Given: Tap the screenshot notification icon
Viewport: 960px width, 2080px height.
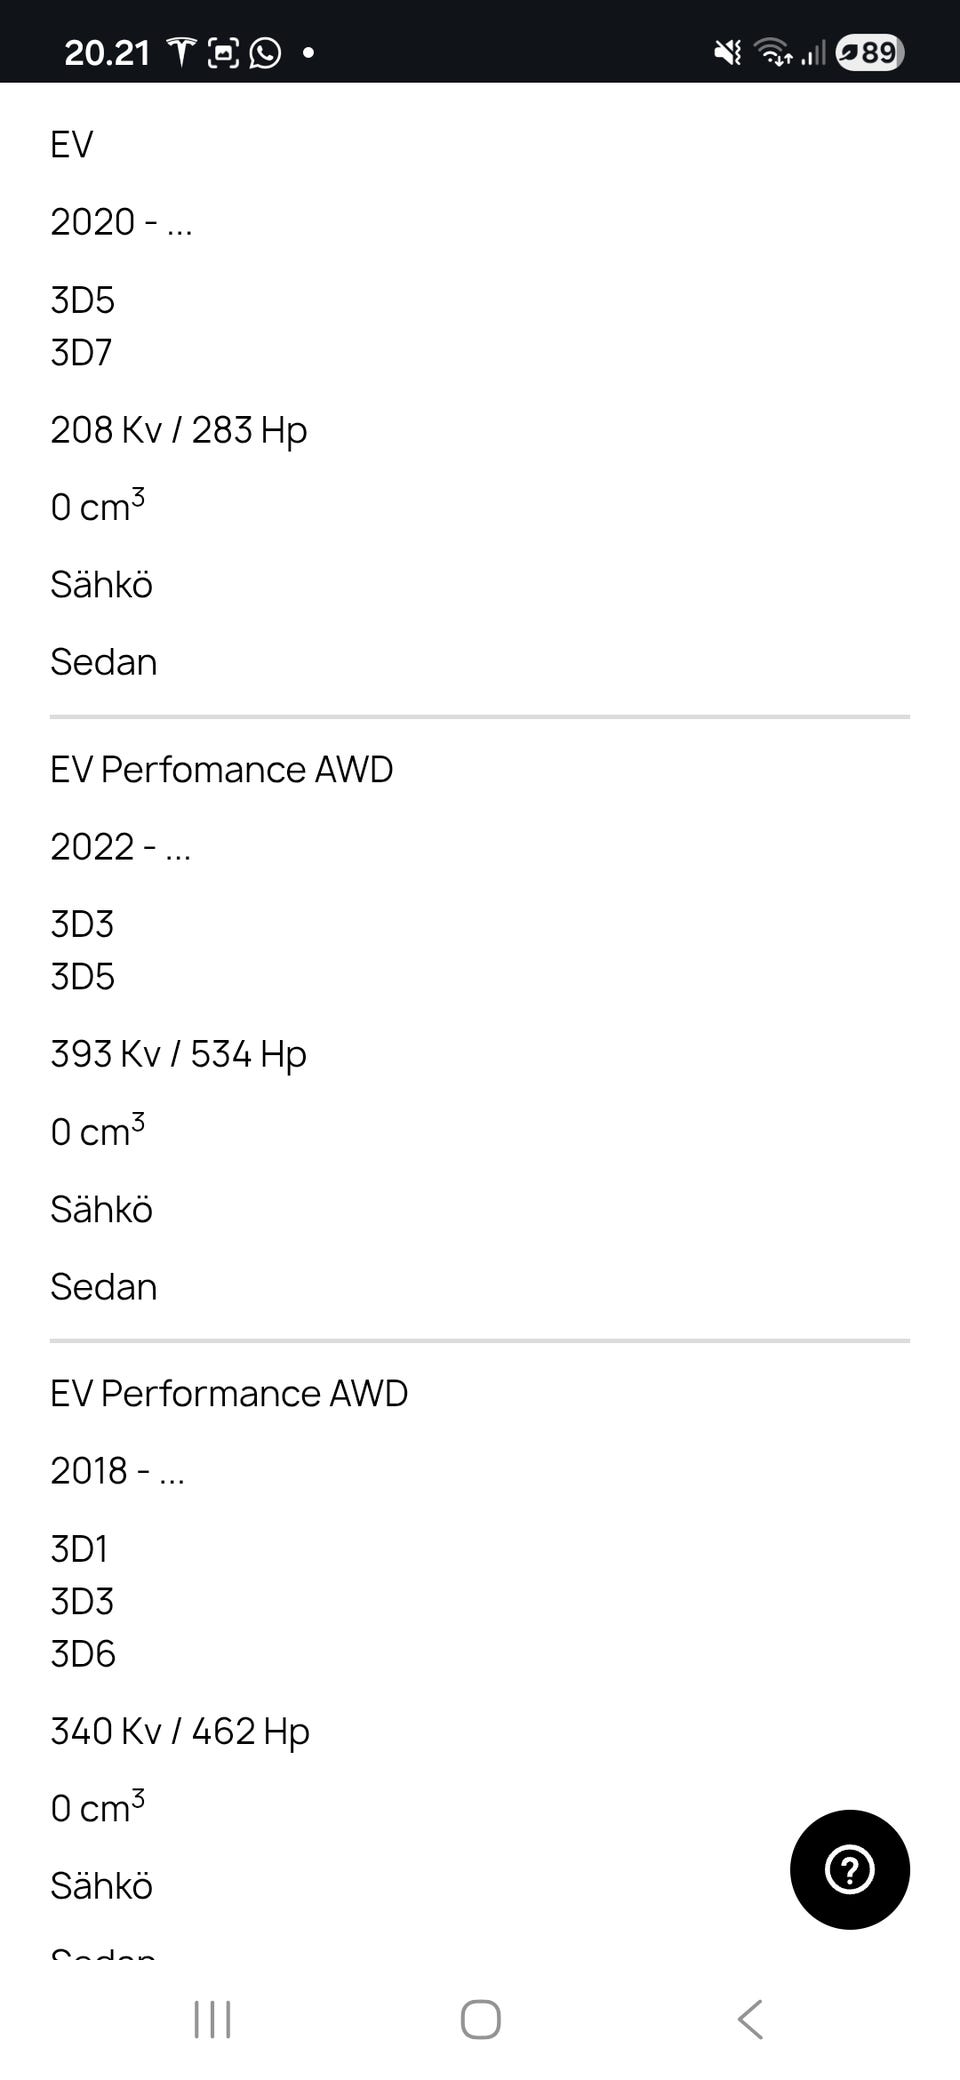Looking at the screenshot, I should (223, 52).
